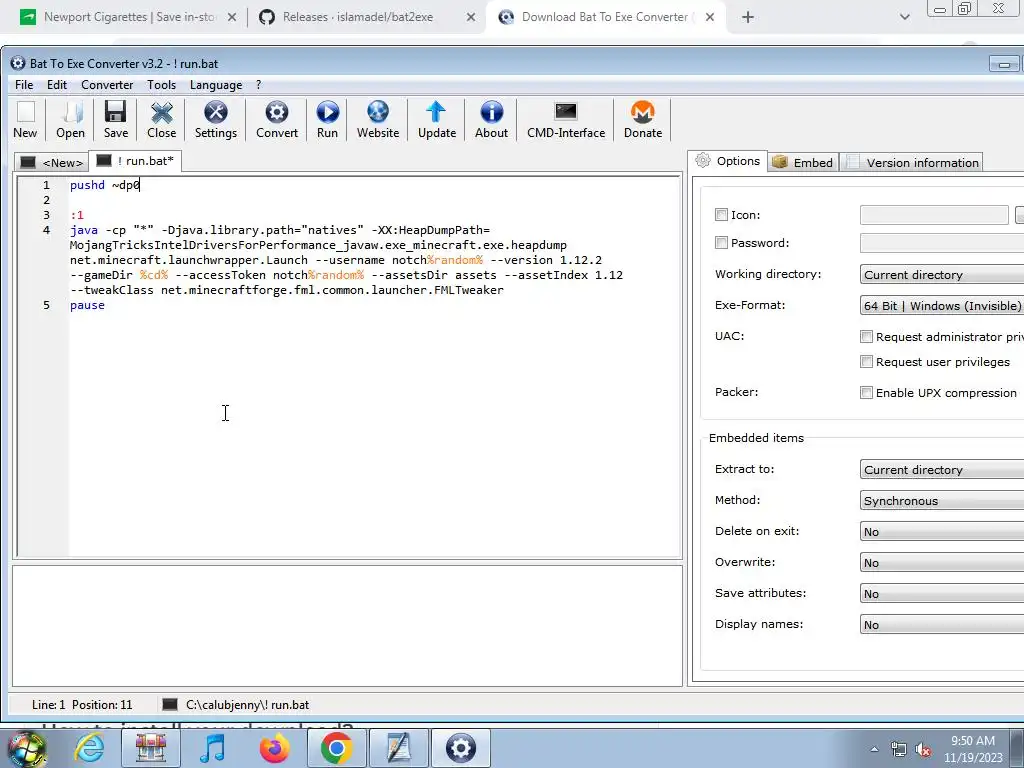The height and width of the screenshot is (768, 1024).
Task: Open Overwrite dropdown
Action: click(x=942, y=562)
